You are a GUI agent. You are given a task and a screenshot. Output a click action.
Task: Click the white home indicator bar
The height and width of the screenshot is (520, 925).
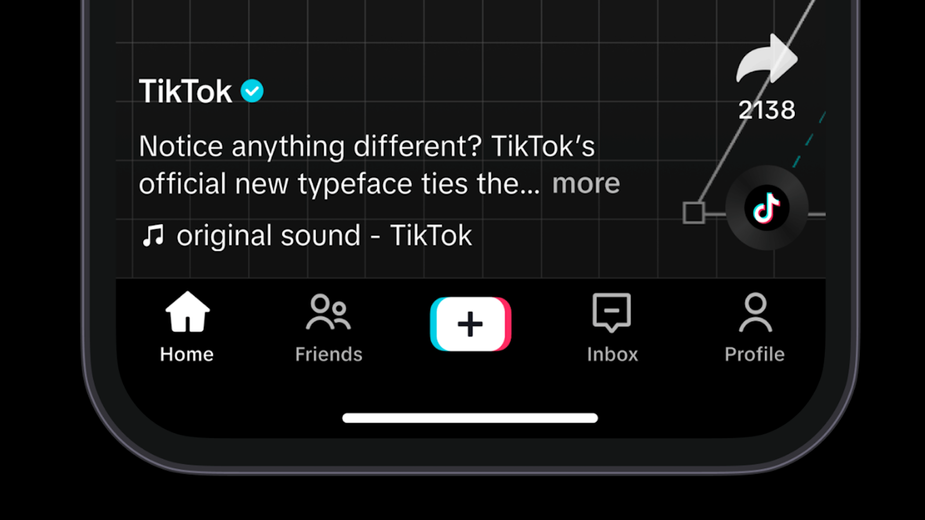[x=470, y=418]
